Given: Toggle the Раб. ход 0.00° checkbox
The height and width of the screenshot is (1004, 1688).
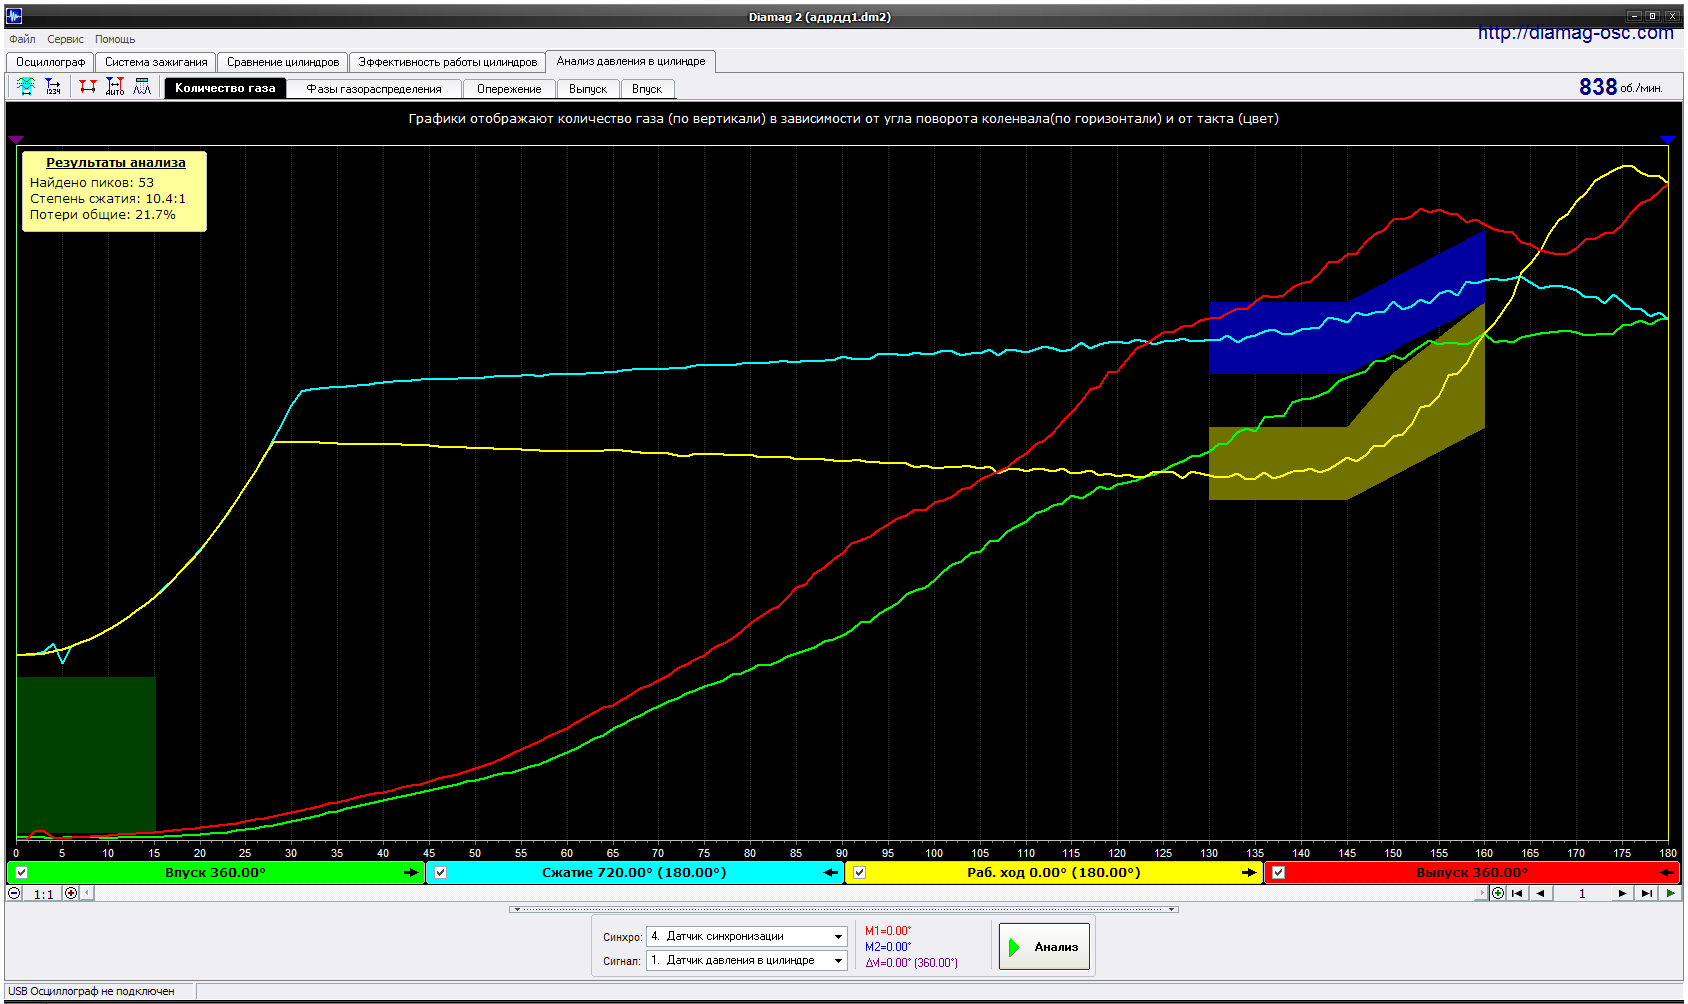Looking at the screenshot, I should click(x=859, y=873).
